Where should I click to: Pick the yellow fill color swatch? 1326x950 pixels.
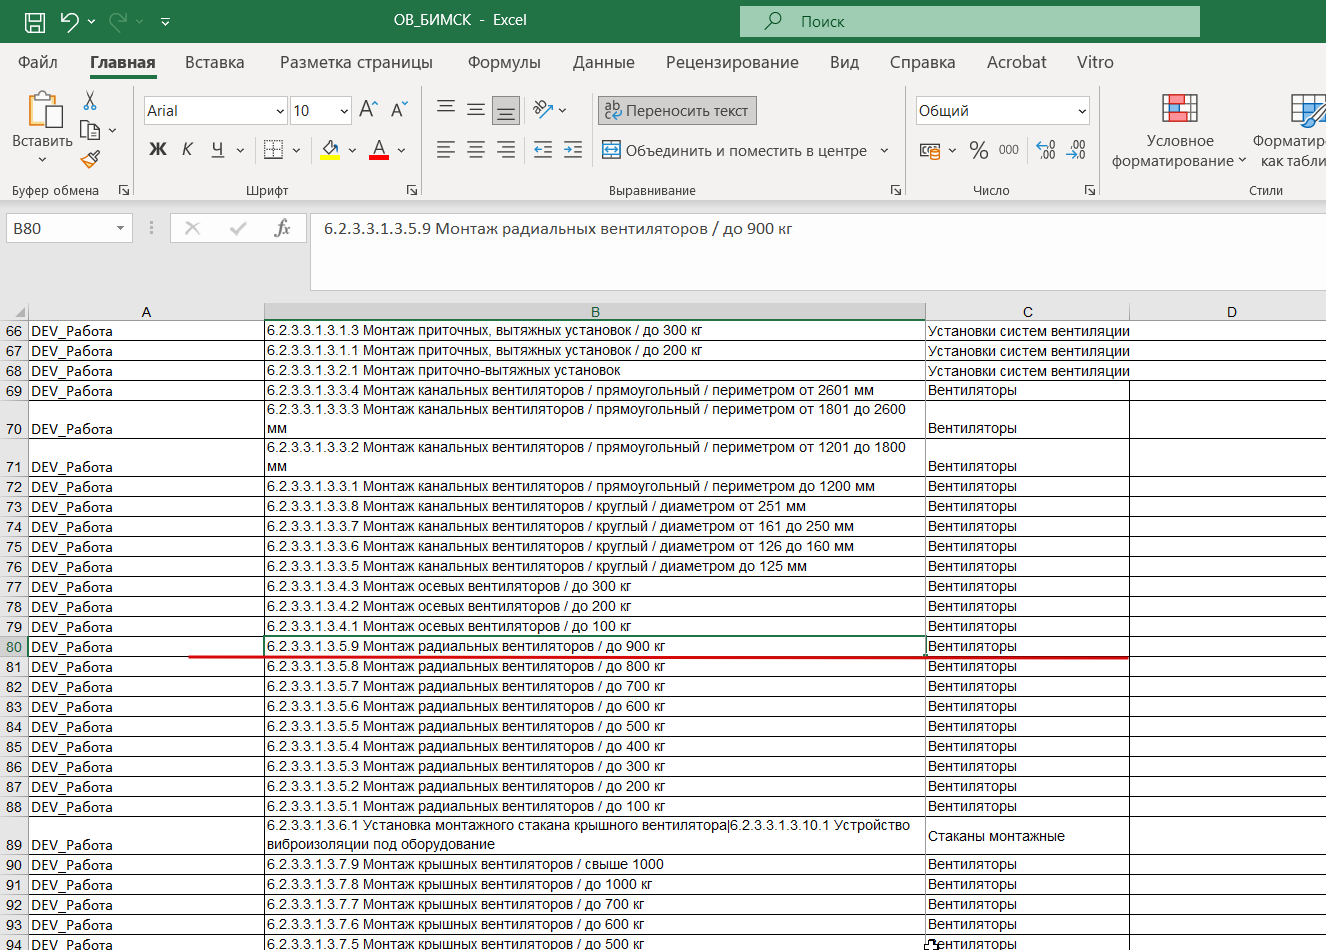[330, 150]
